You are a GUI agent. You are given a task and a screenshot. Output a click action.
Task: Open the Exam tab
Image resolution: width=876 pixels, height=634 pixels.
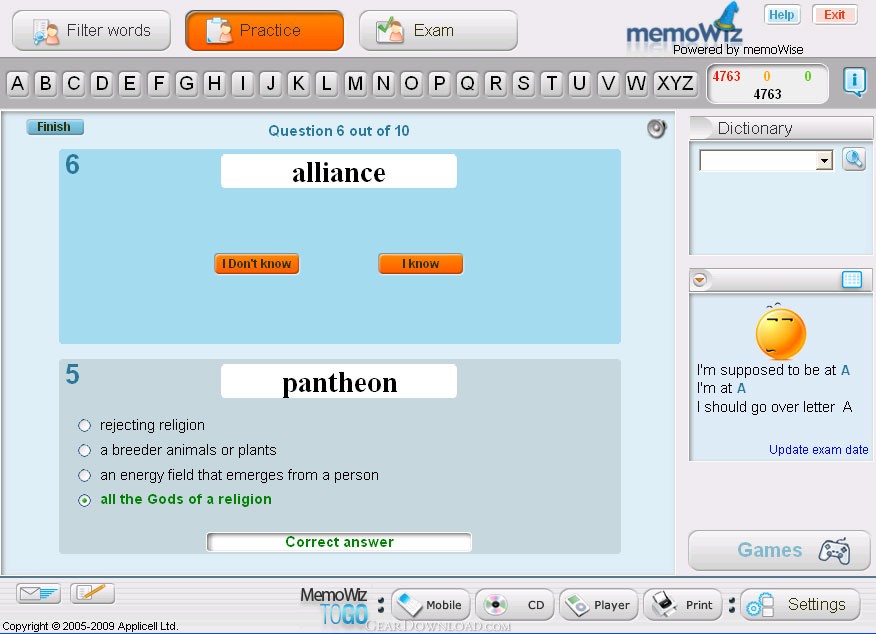tap(438, 30)
